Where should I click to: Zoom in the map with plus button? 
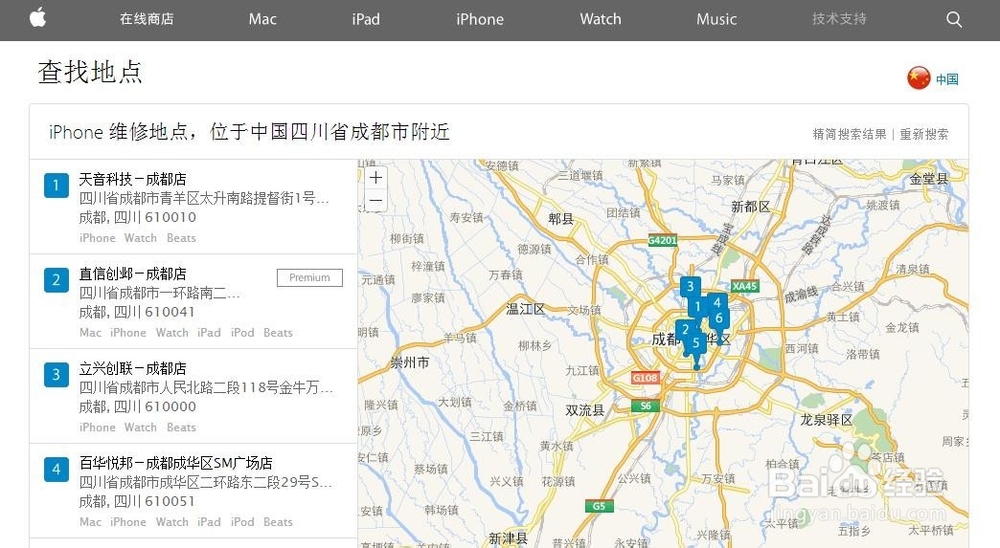tap(376, 177)
